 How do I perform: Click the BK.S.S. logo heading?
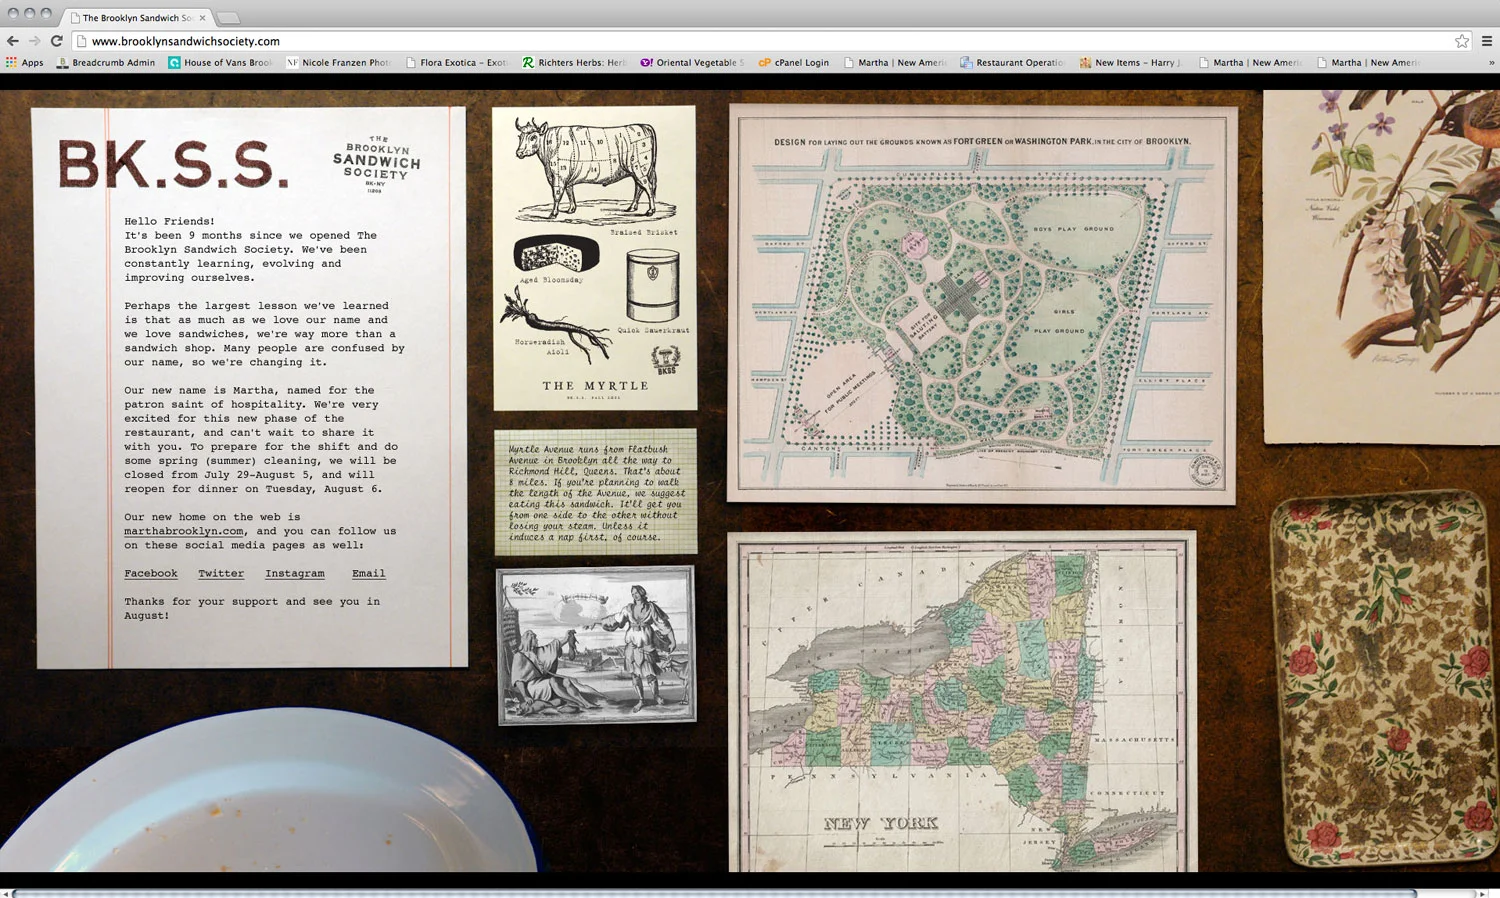pos(173,164)
